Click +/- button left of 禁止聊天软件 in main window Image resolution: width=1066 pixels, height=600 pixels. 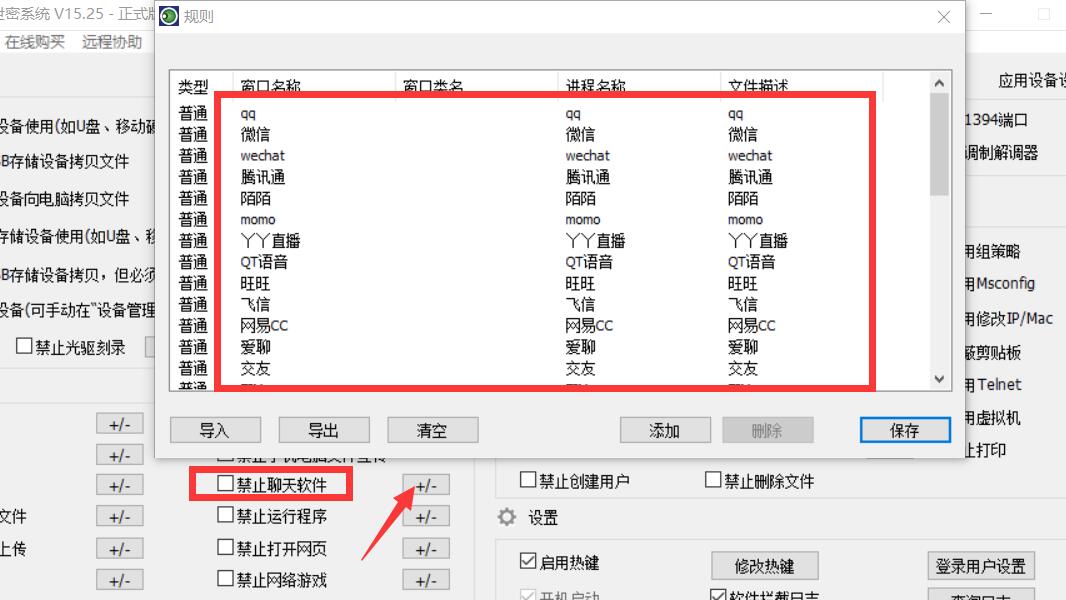[x=120, y=485]
